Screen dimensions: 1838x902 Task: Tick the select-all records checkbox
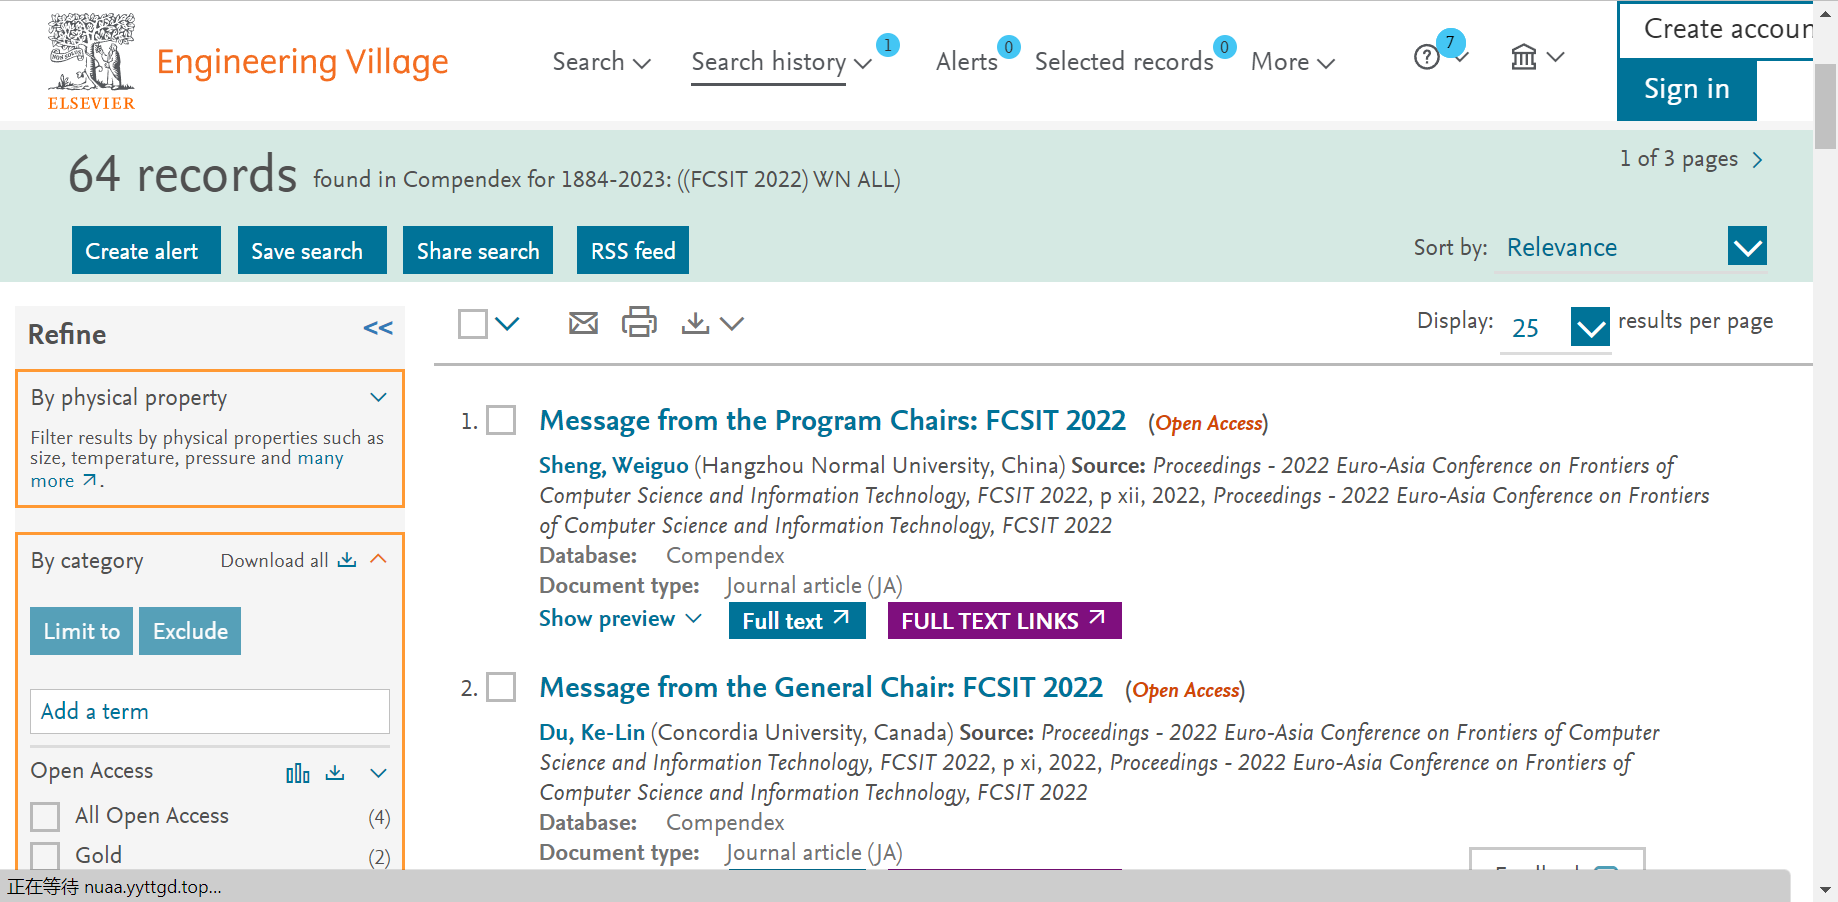tap(473, 324)
